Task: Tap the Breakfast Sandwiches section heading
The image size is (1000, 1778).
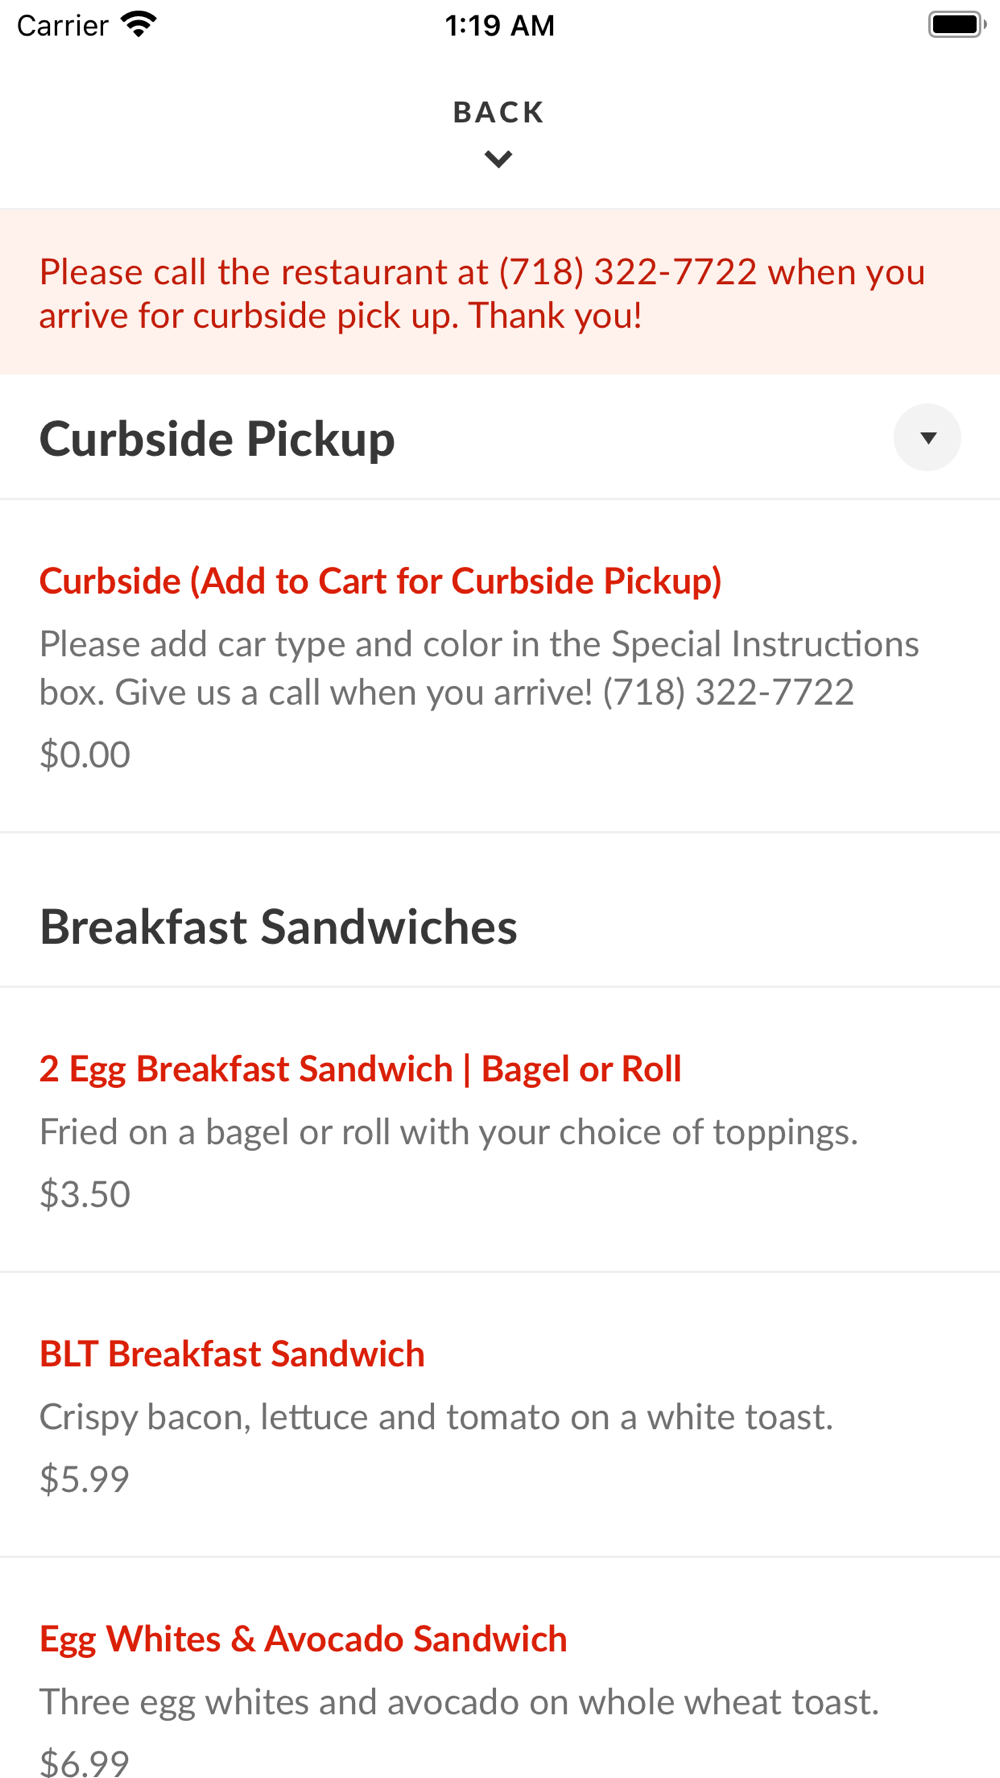Action: click(278, 927)
